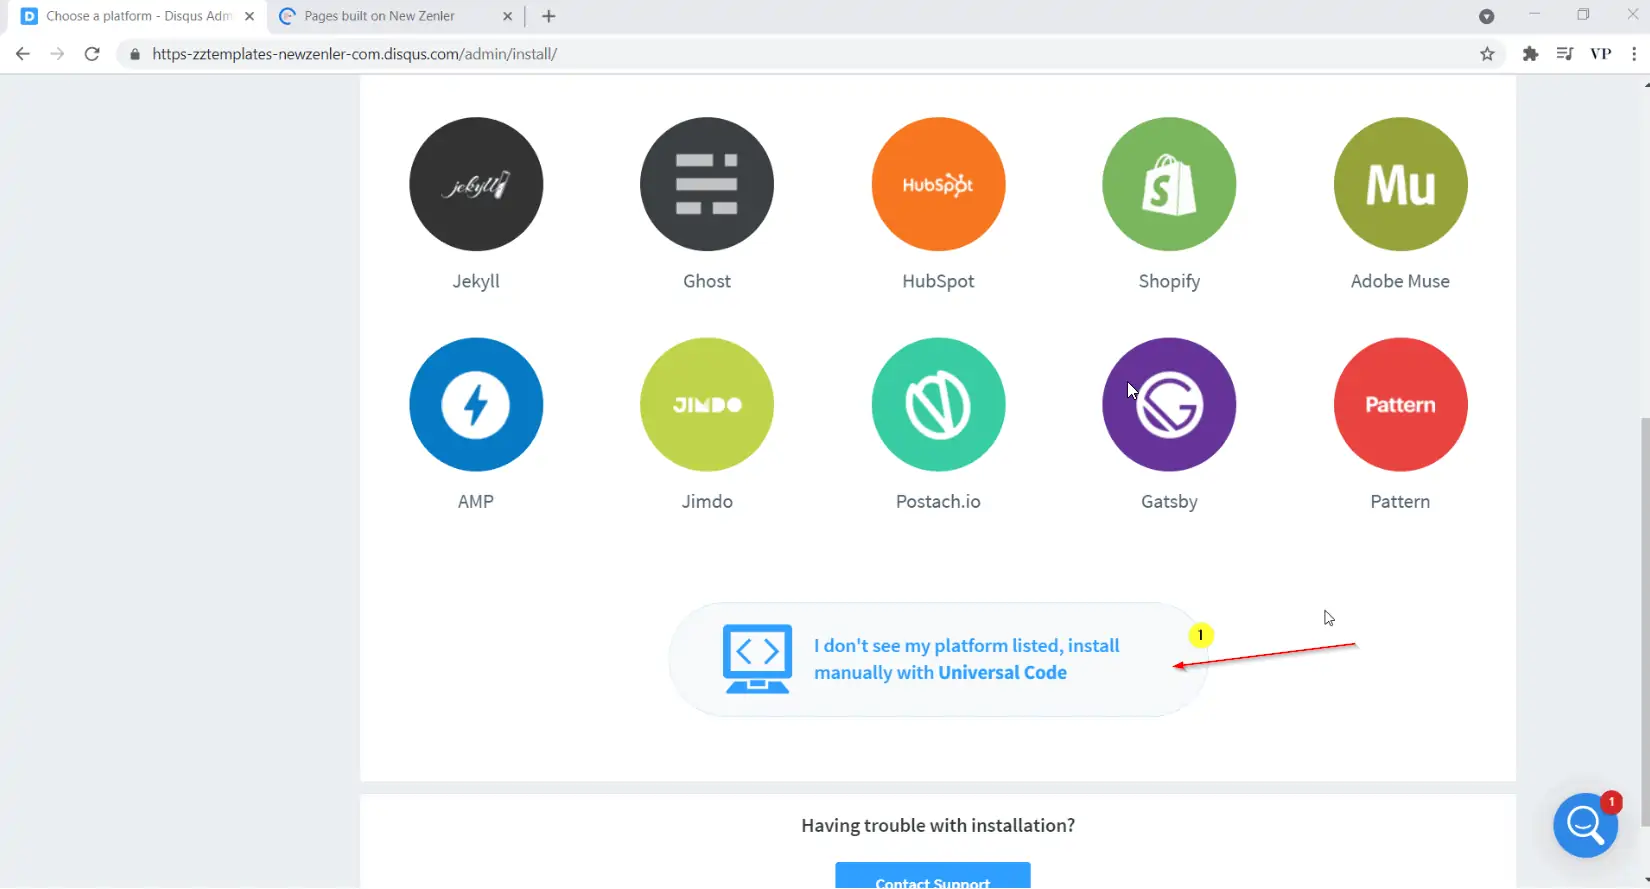
Task: Go back to the previous page
Action: 23,54
